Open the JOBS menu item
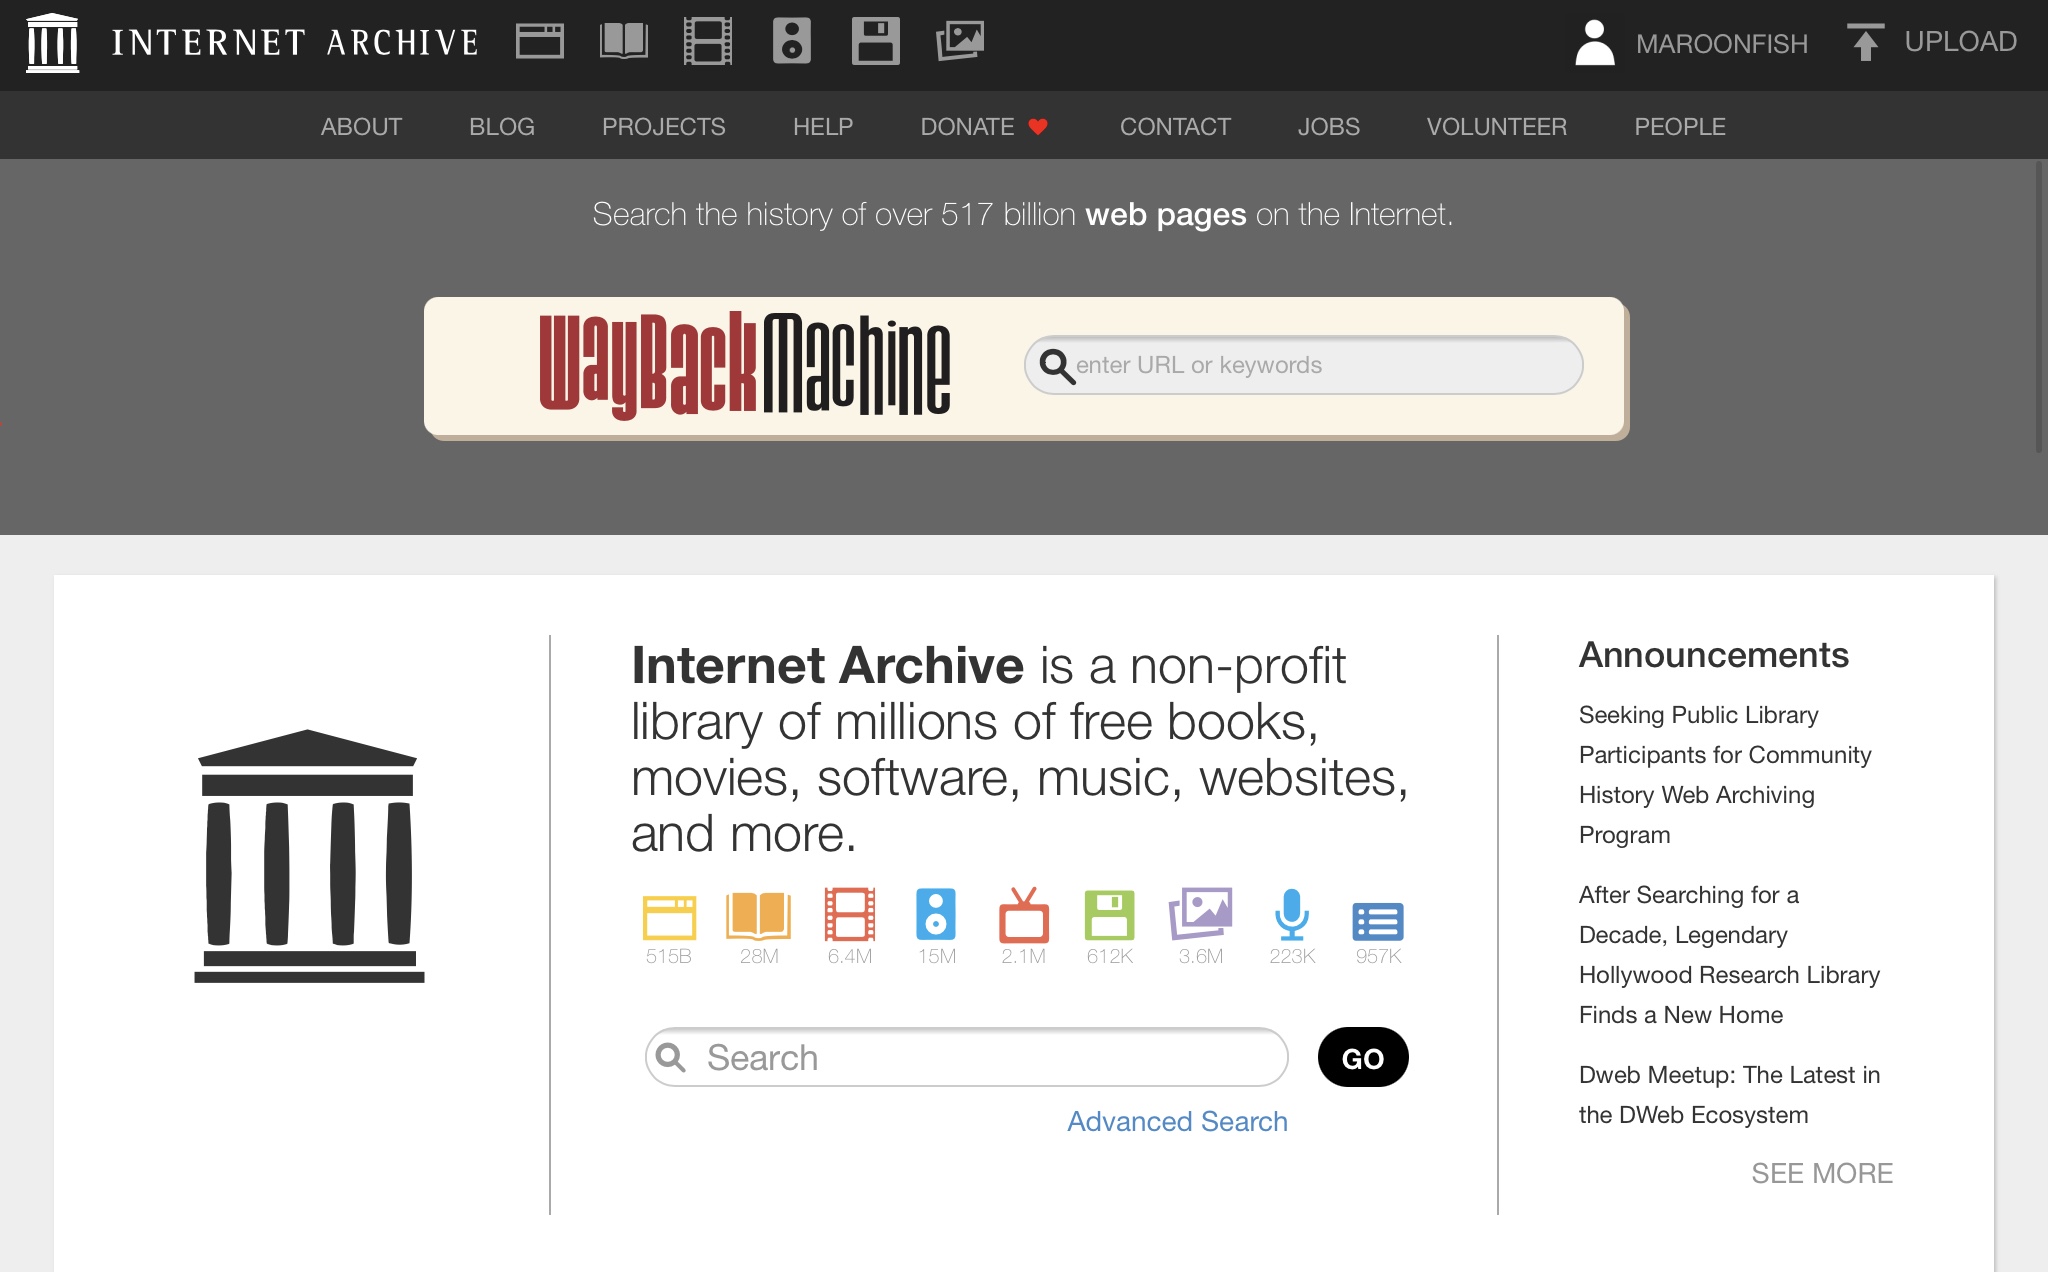 pos(1329,127)
